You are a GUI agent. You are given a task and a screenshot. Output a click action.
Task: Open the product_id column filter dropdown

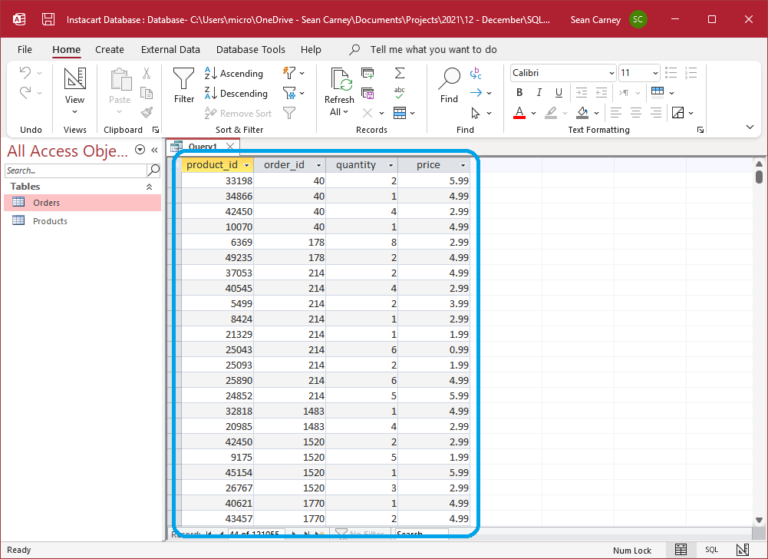tap(246, 165)
